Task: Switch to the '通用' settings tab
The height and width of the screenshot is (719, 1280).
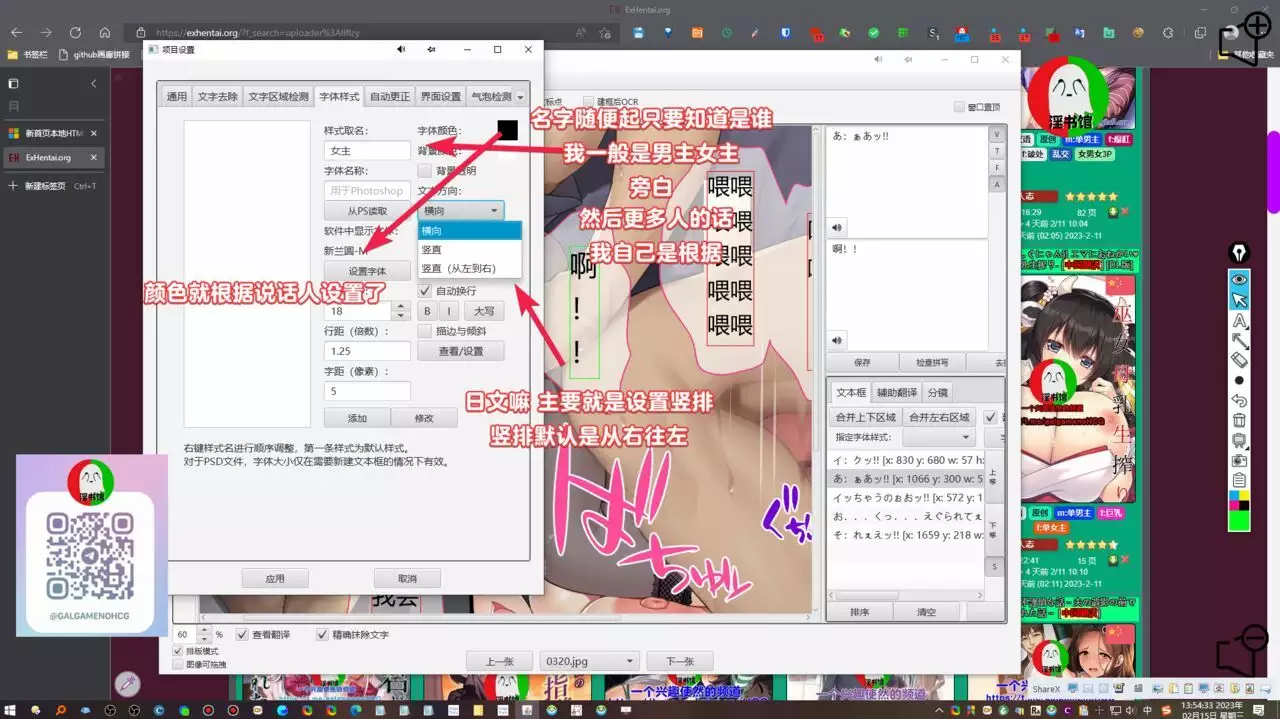Action: (177, 97)
